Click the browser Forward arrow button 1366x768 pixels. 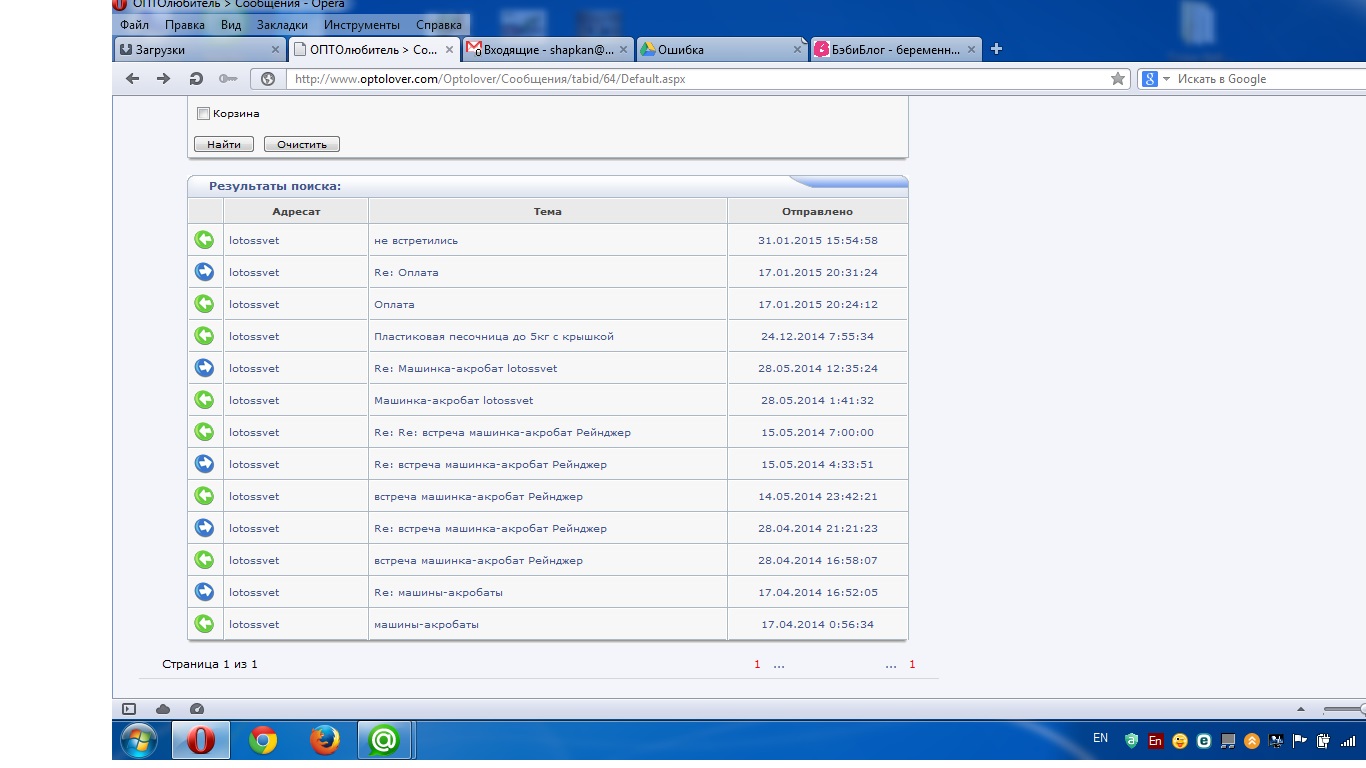point(163,79)
